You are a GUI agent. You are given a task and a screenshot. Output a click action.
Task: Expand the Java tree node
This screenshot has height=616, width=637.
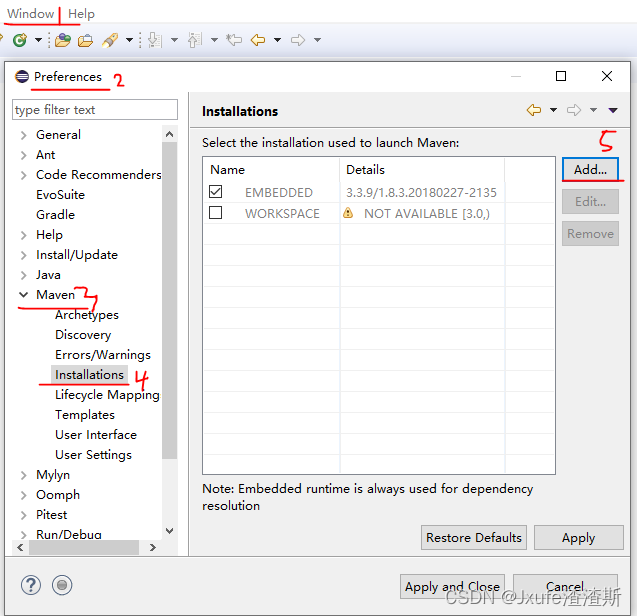click(x=24, y=275)
